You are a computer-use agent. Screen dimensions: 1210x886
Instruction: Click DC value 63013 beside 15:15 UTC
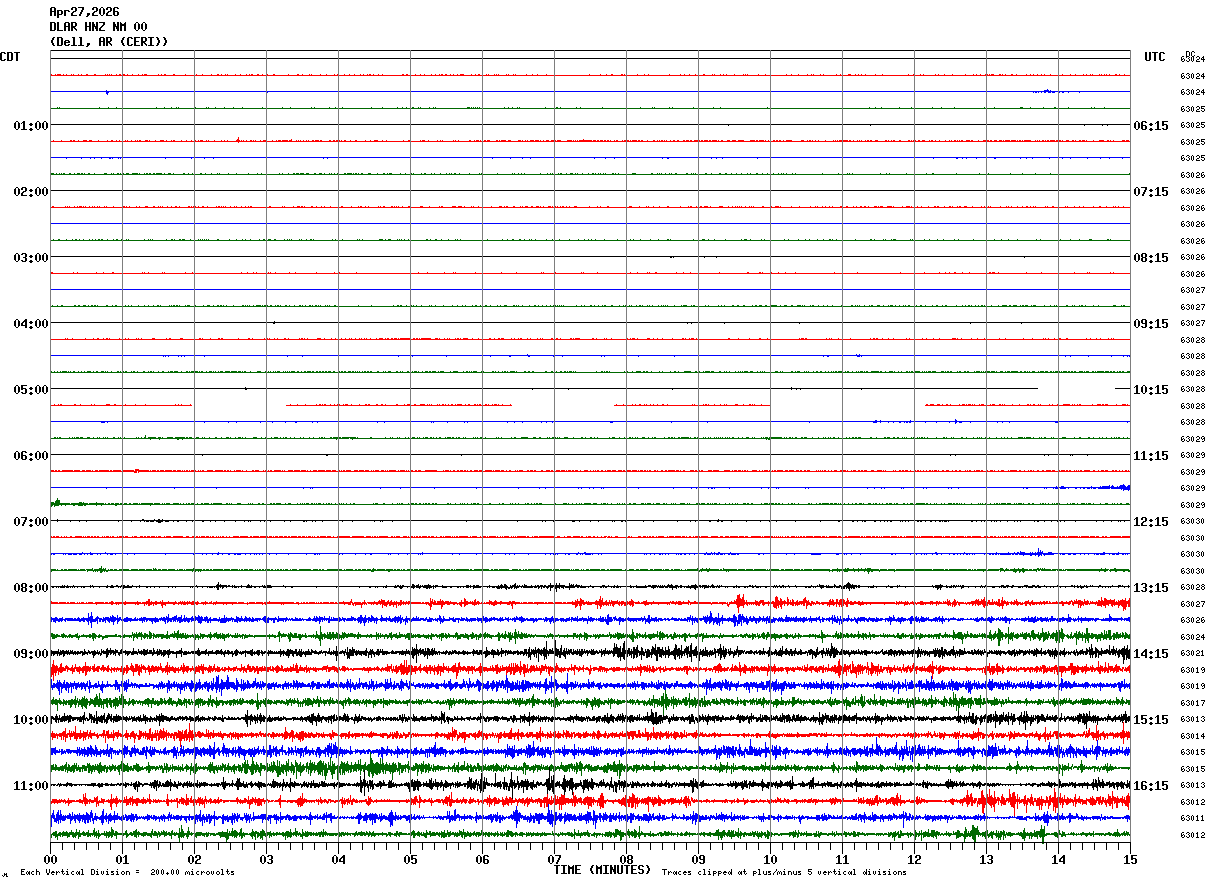pos(1192,720)
